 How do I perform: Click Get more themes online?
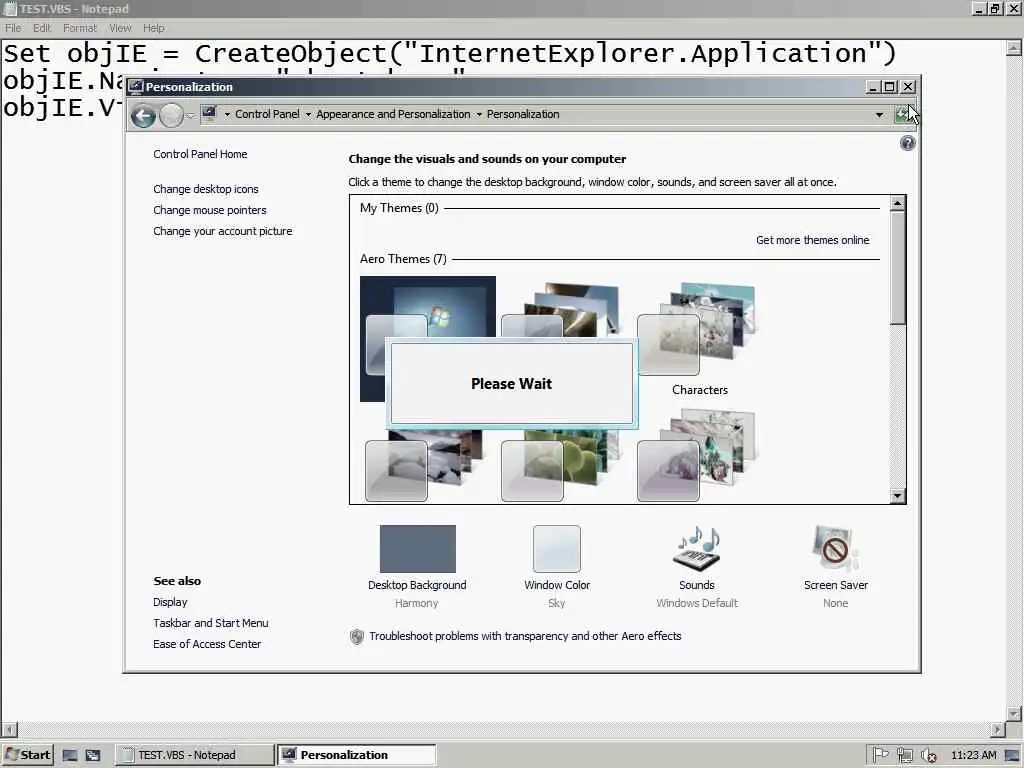point(812,240)
